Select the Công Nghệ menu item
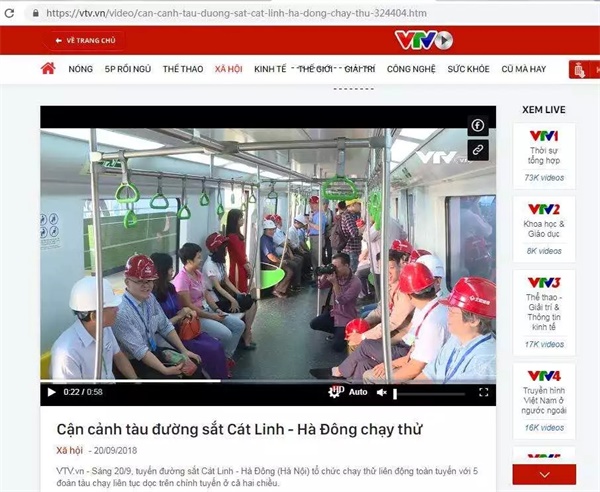Screen dimensions: 600x492 tap(411, 69)
